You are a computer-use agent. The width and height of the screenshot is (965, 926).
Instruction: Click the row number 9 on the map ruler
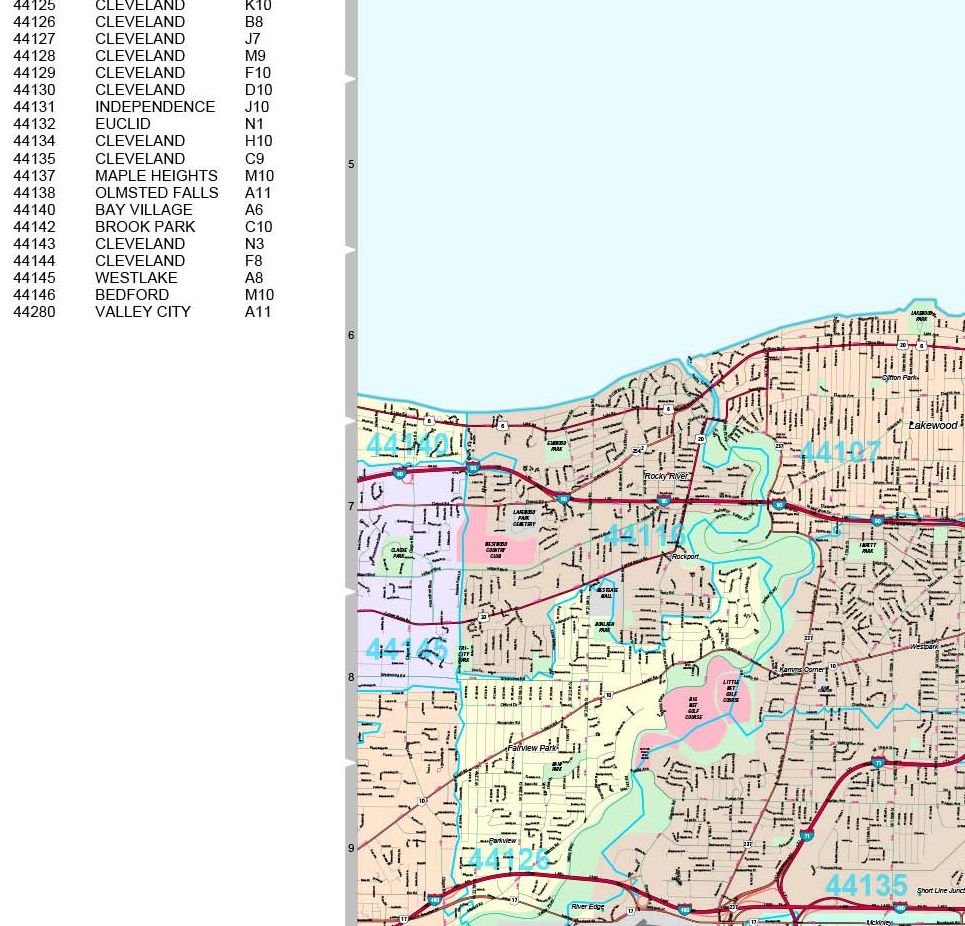tap(351, 848)
